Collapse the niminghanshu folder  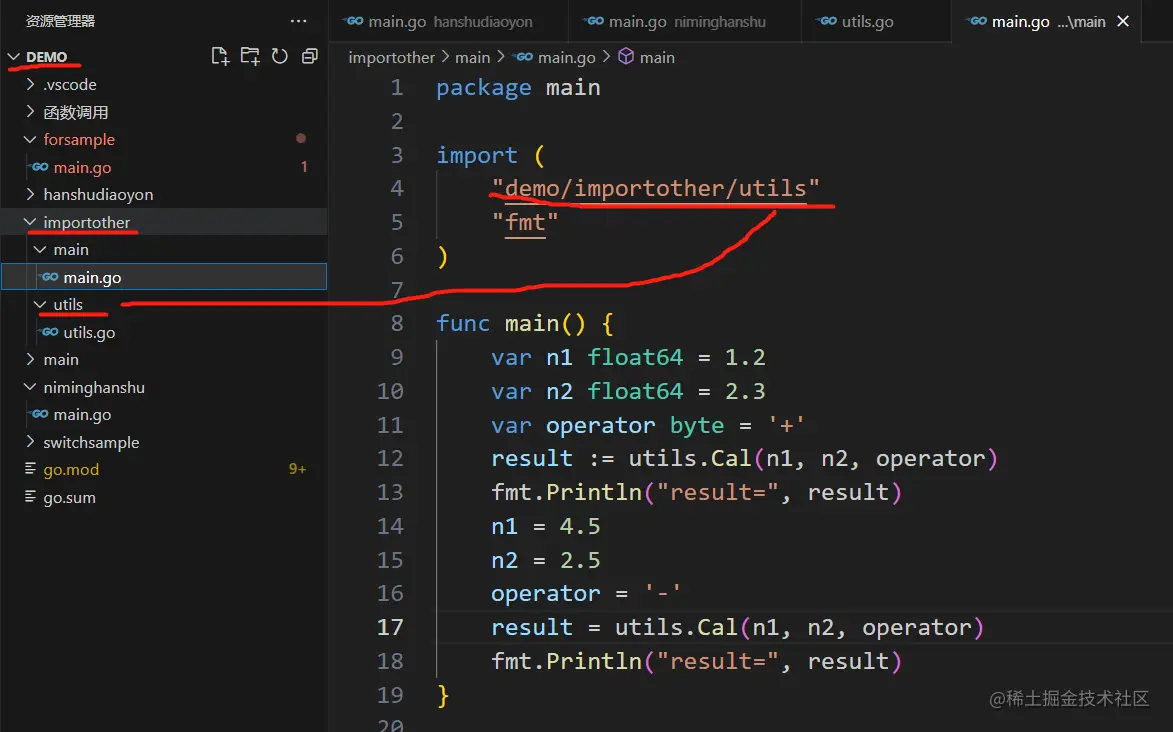click(30, 387)
